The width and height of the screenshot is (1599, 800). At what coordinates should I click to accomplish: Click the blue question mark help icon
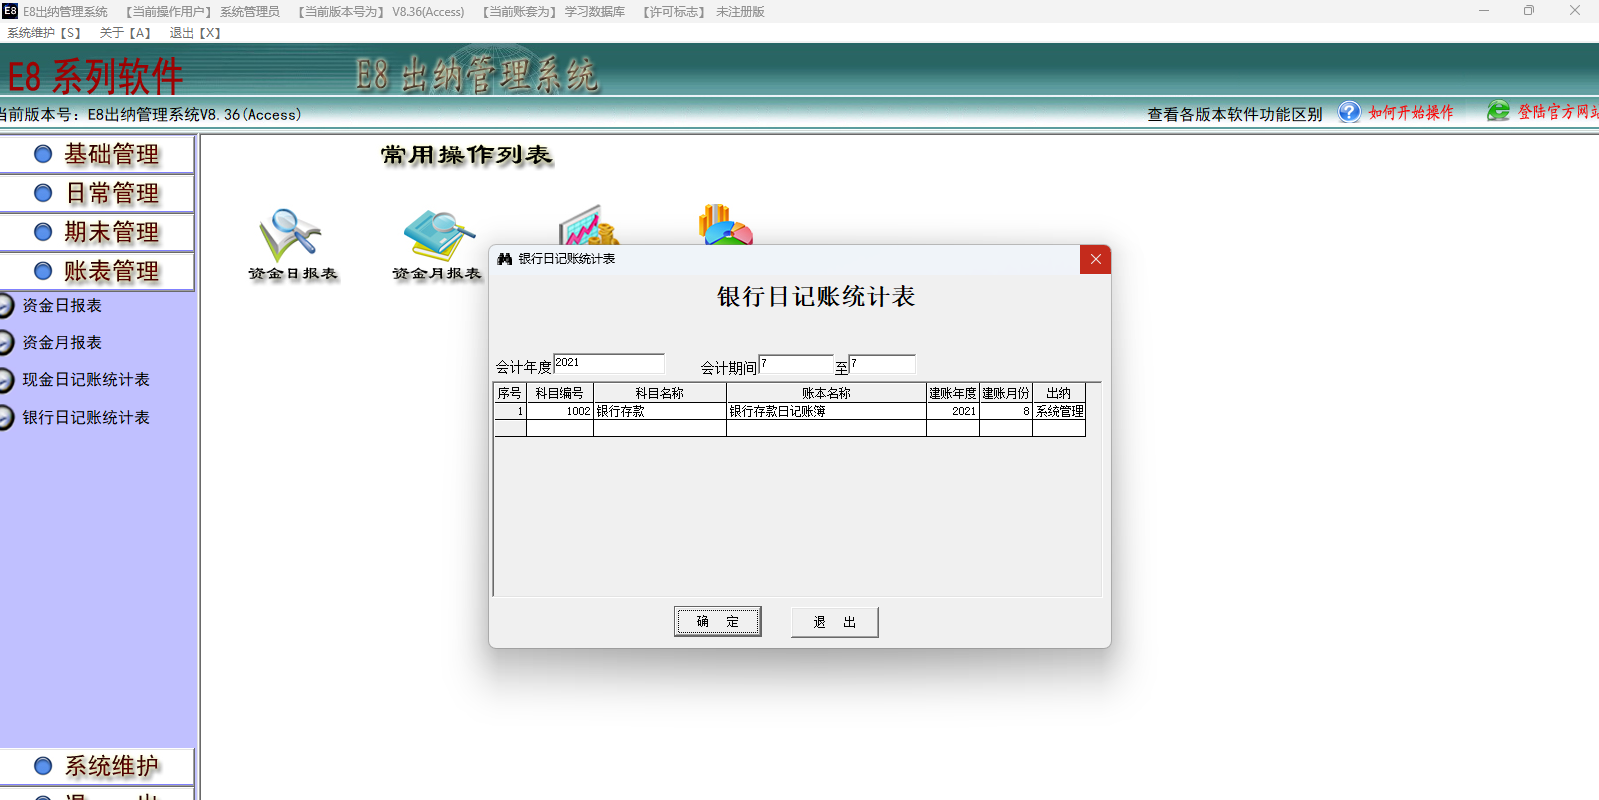[x=1349, y=112]
